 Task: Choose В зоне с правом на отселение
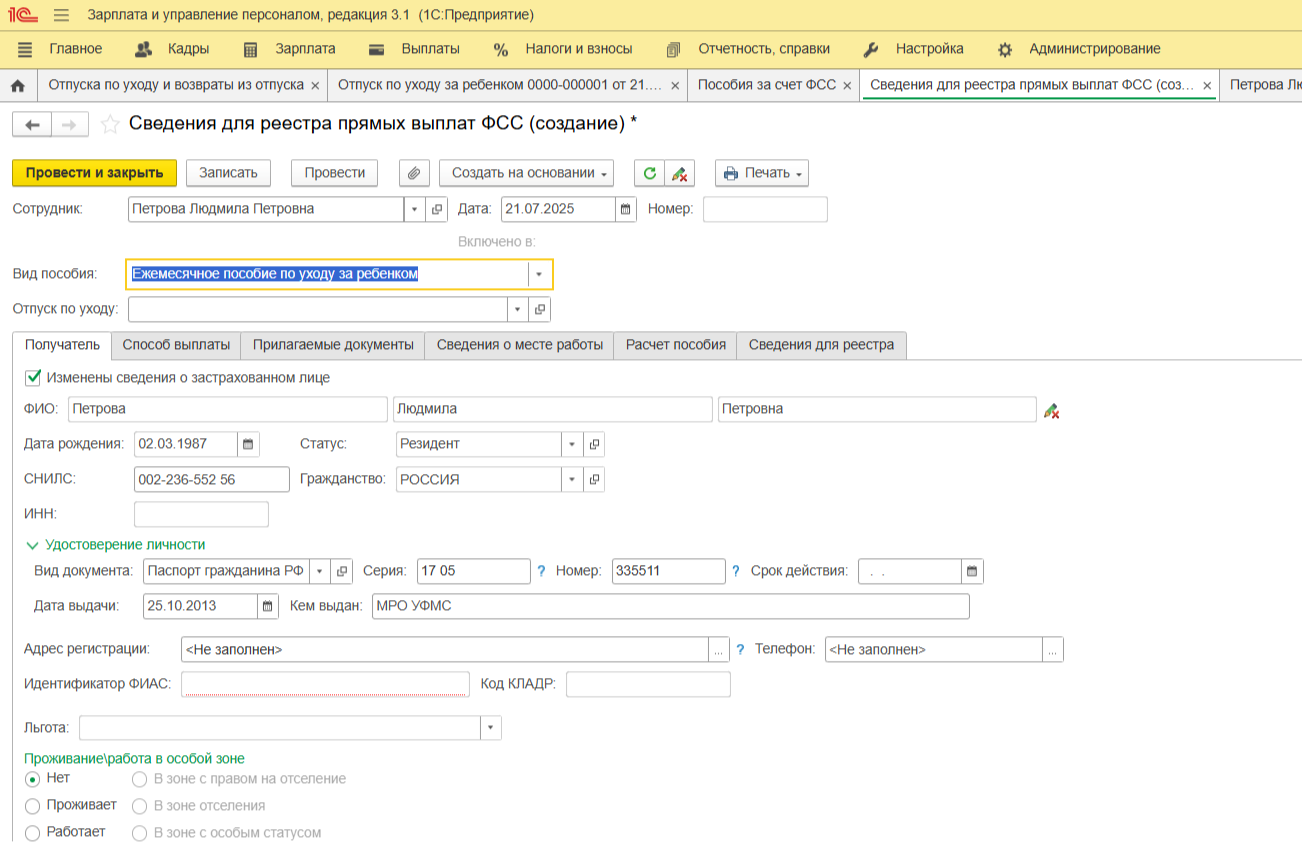click(x=140, y=779)
